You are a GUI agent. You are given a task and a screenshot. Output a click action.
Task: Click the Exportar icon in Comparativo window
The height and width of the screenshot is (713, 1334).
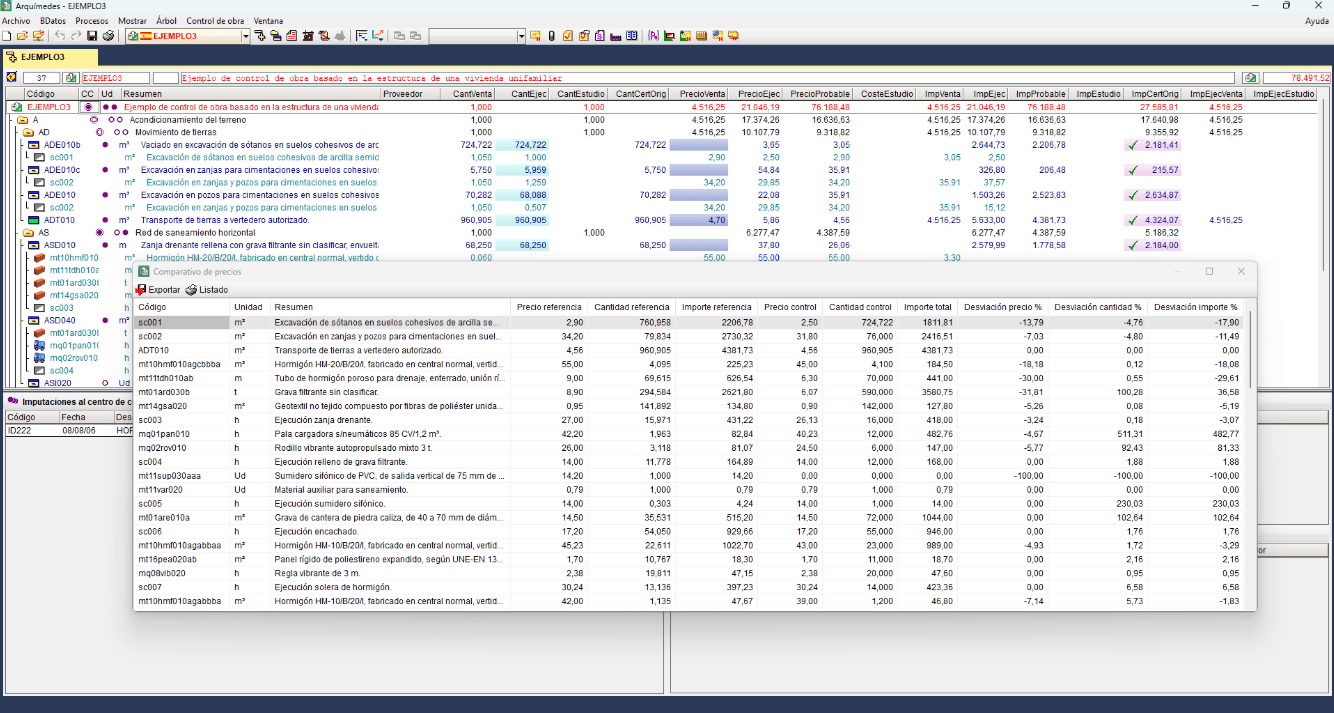point(141,290)
